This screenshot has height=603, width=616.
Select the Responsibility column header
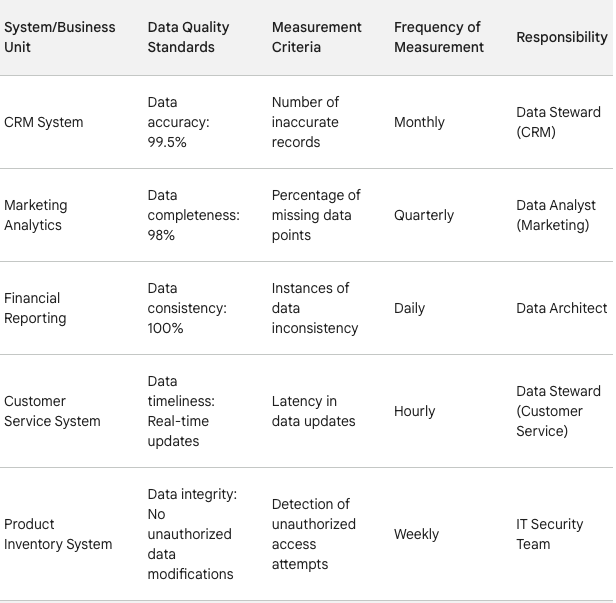(x=561, y=37)
